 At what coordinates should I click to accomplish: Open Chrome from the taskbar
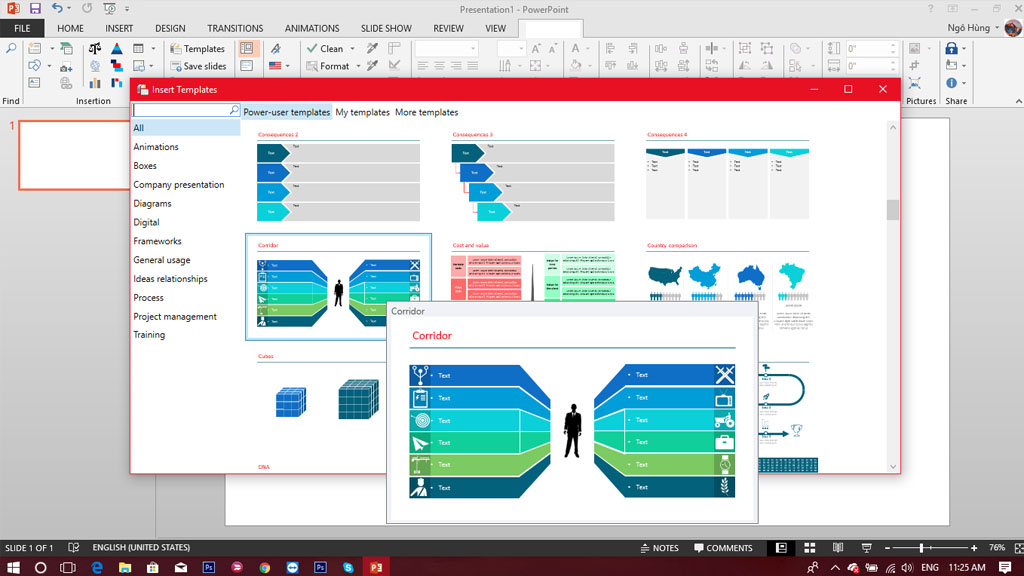click(x=264, y=567)
